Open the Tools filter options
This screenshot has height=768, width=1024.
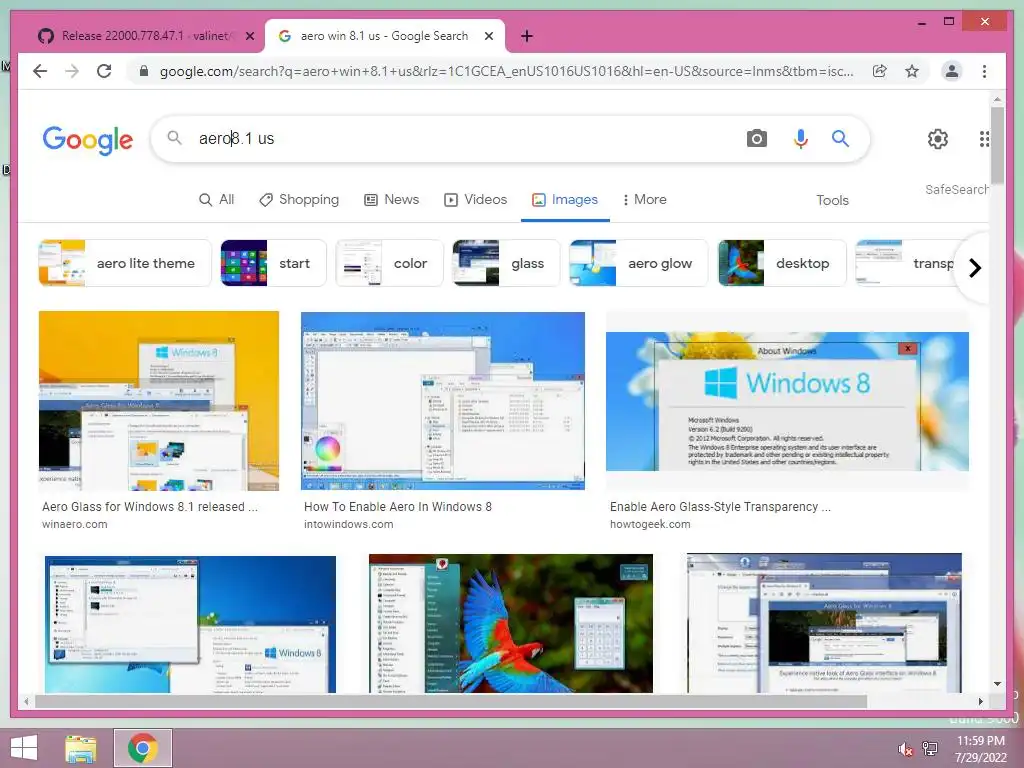(x=832, y=200)
